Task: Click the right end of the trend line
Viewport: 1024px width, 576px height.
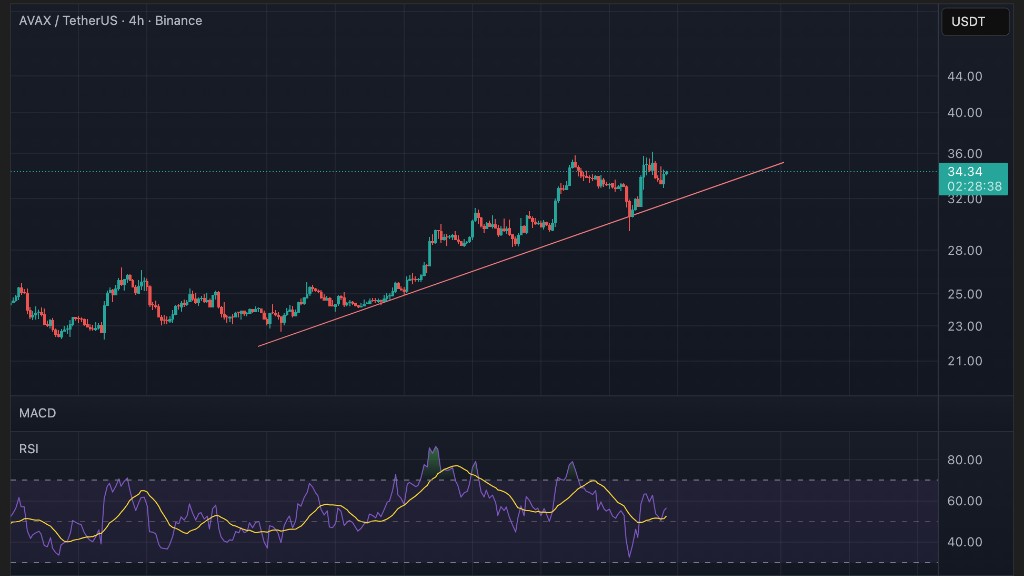Action: [782, 162]
